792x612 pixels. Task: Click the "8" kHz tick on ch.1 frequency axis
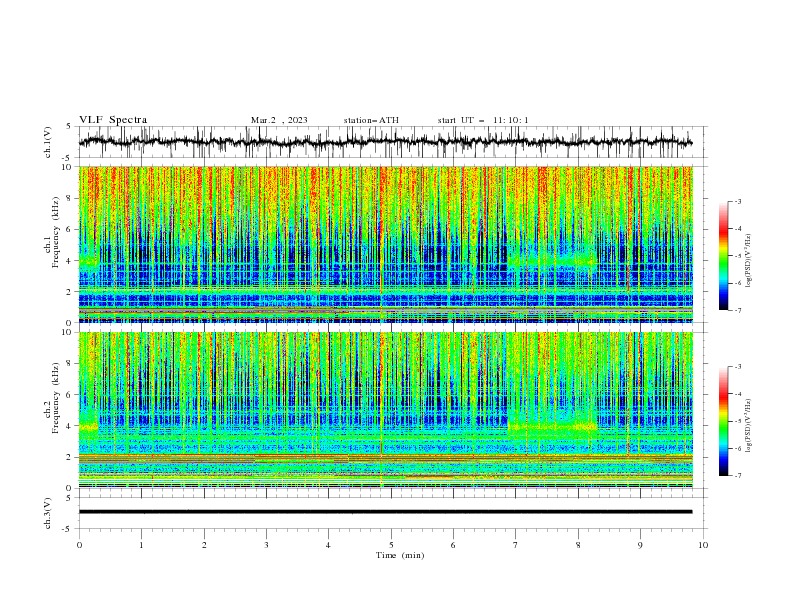pyautogui.click(x=70, y=198)
